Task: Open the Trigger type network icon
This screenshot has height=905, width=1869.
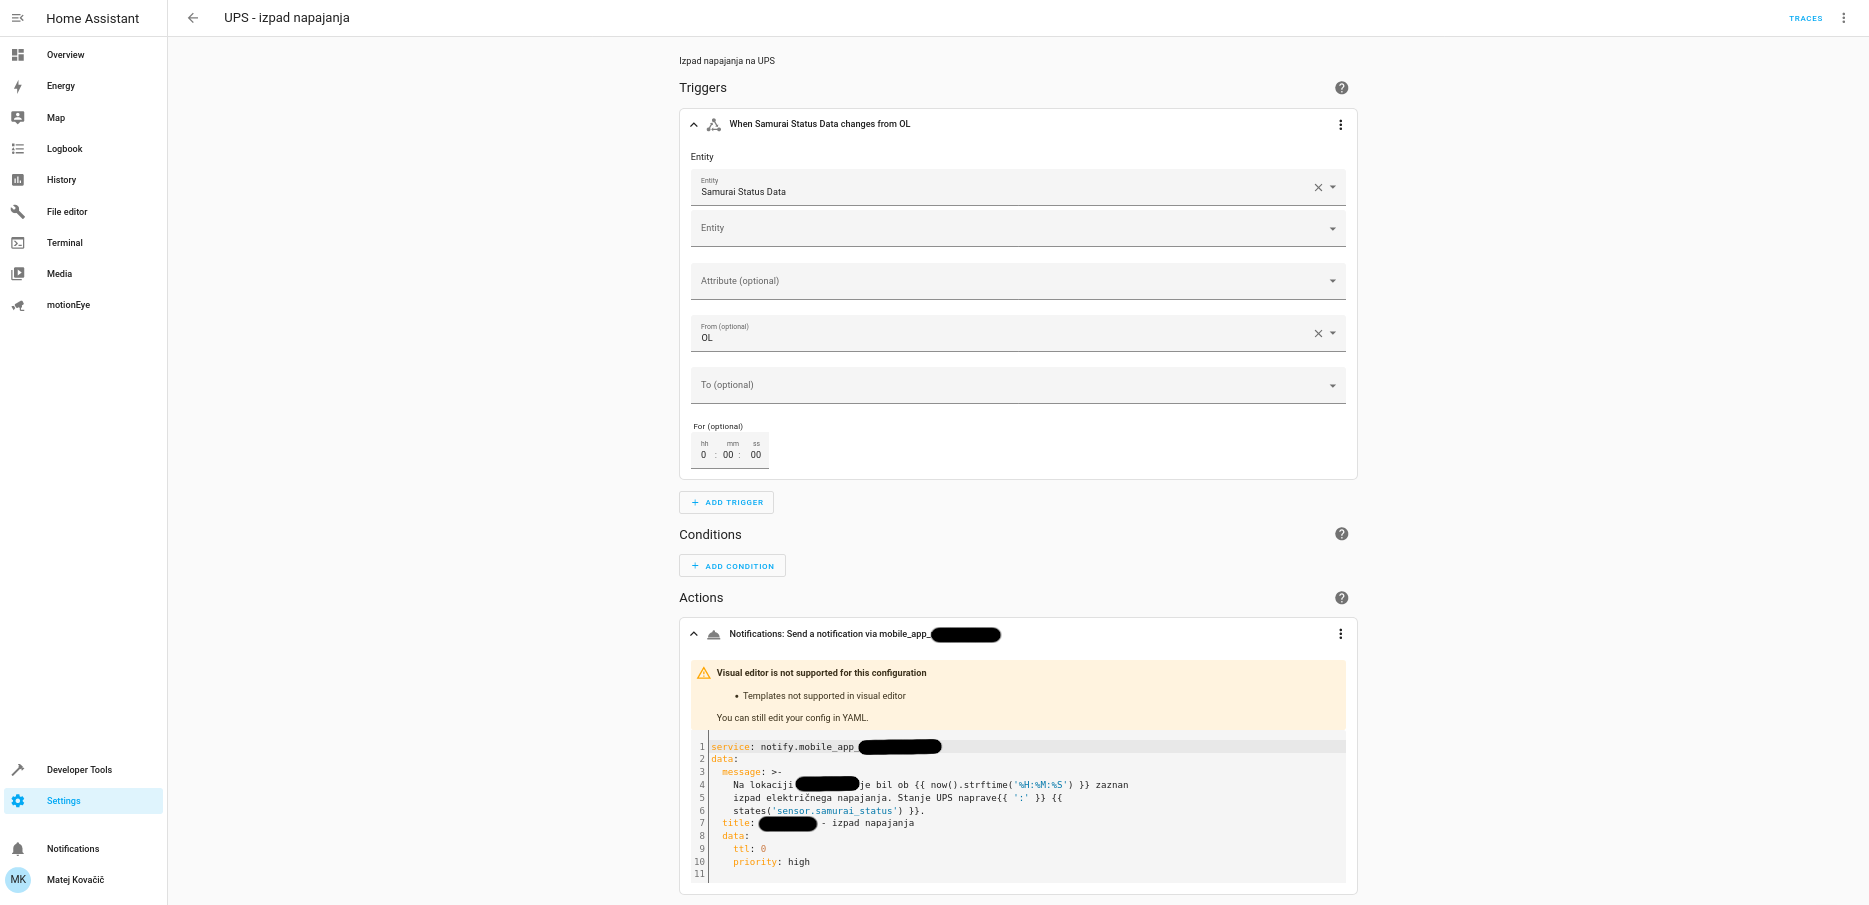Action: [x=714, y=125]
